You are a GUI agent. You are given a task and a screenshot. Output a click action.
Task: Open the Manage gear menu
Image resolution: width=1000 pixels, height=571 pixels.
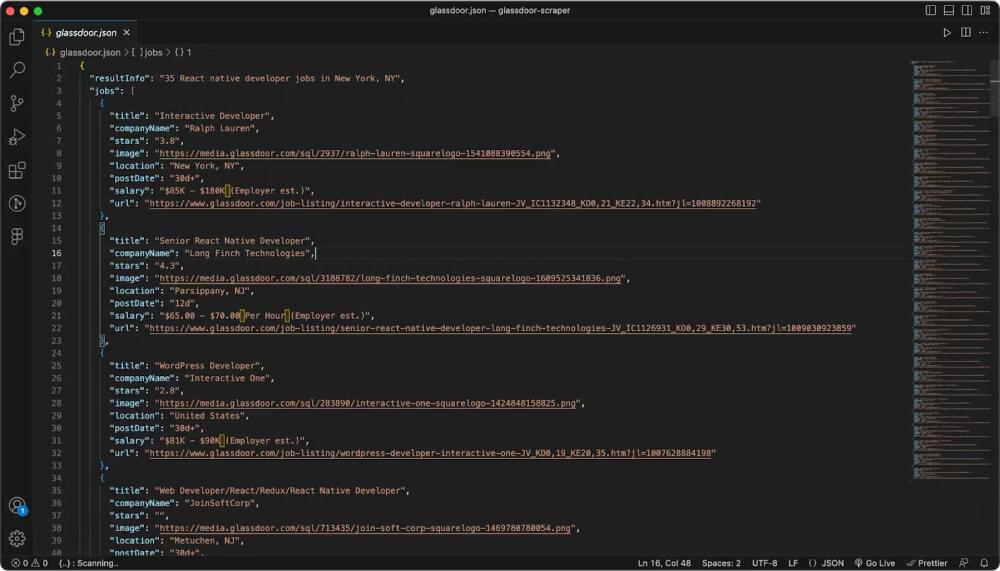pos(17,538)
